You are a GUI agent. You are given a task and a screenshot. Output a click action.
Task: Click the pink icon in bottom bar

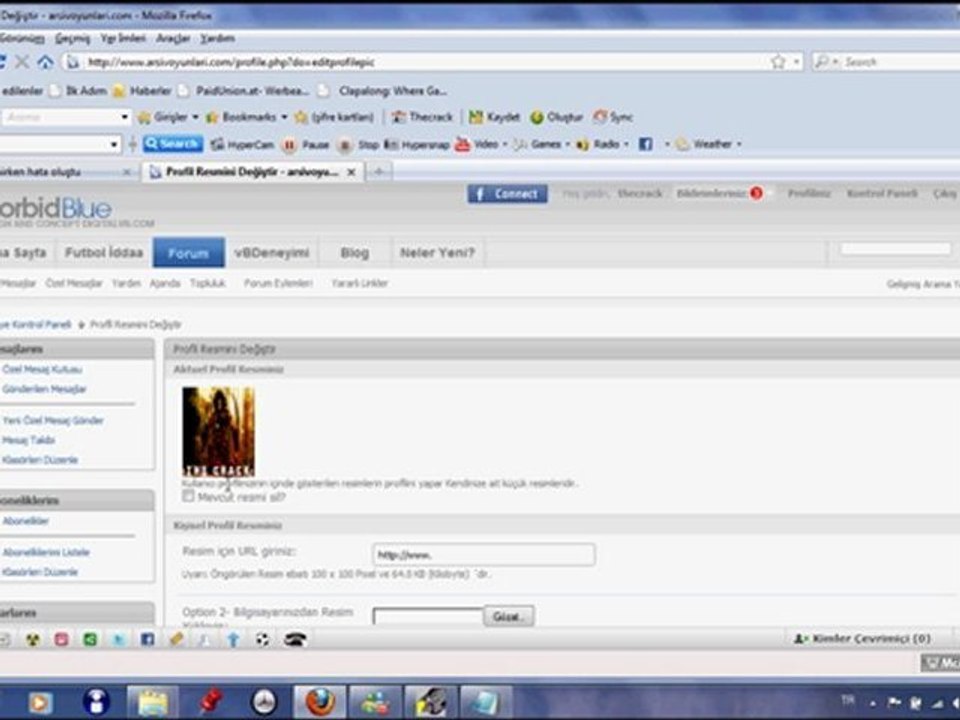(x=61, y=640)
